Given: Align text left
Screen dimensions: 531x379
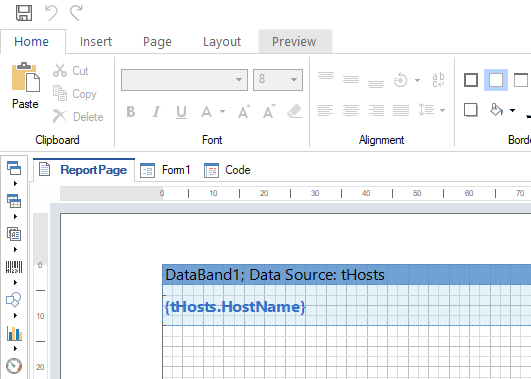Looking at the screenshot, I should click(325, 110).
